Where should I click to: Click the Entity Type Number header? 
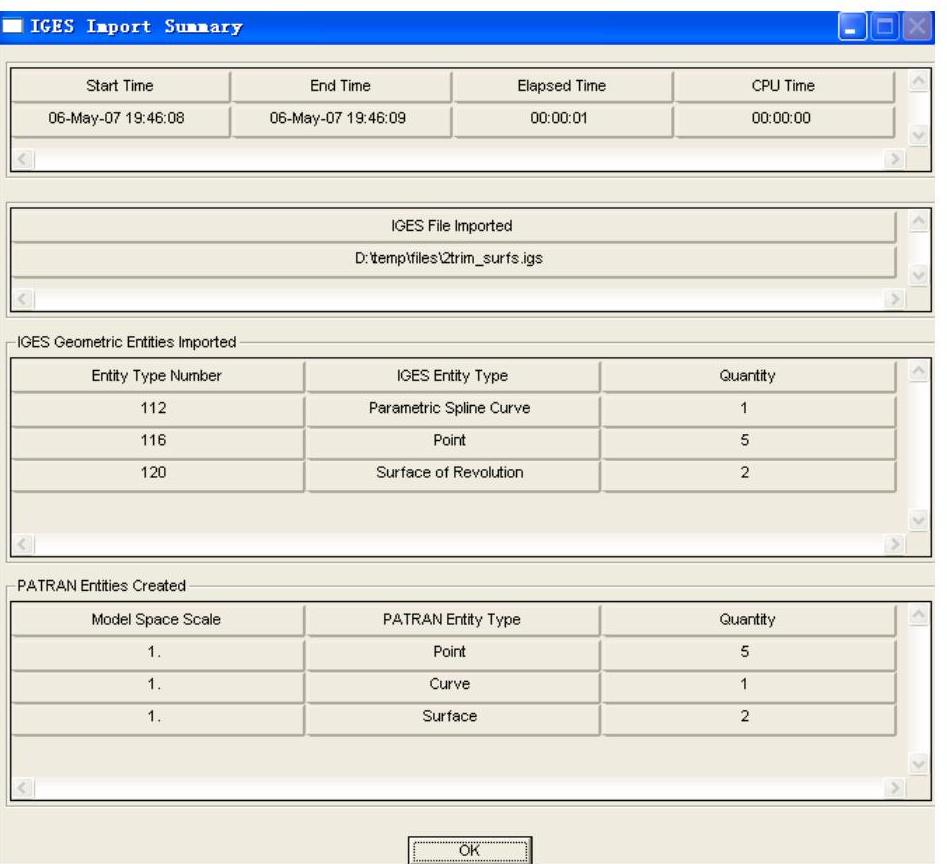(157, 376)
